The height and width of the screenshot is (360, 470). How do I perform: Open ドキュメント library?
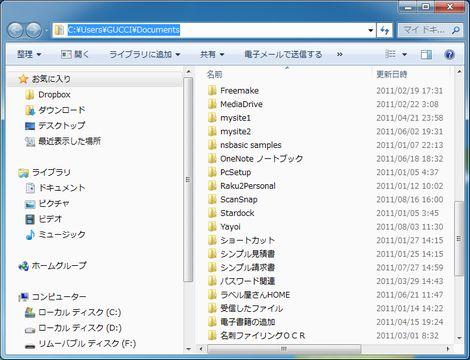62,188
